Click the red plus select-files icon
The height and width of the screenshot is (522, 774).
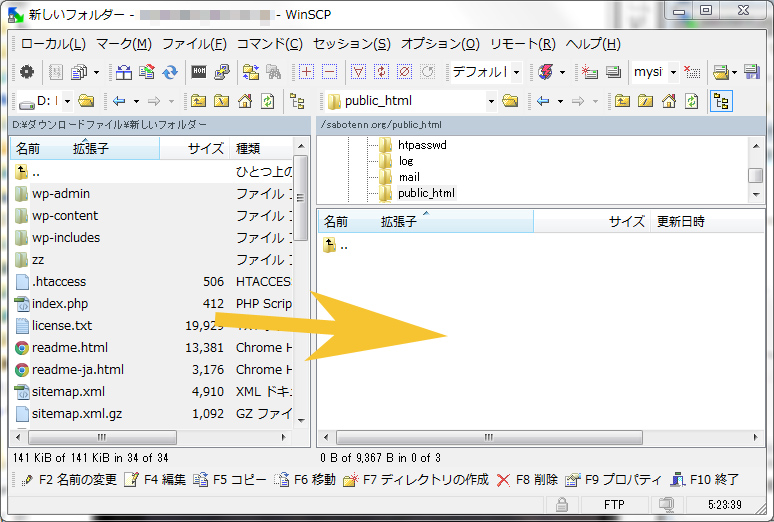(306, 72)
